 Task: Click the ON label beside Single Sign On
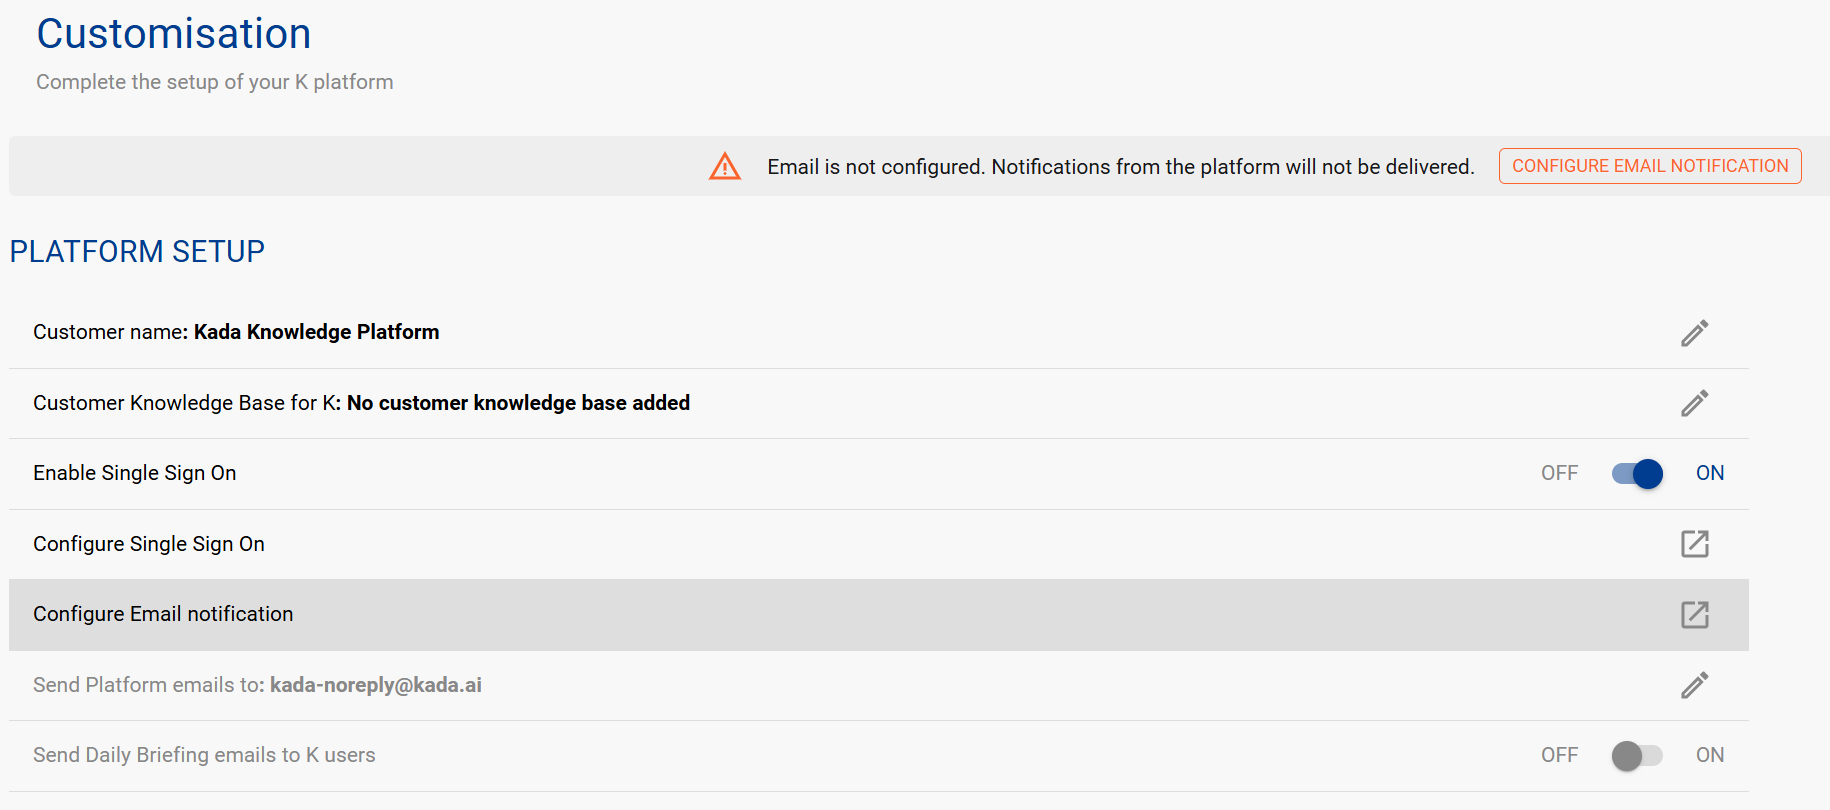[x=1709, y=473]
